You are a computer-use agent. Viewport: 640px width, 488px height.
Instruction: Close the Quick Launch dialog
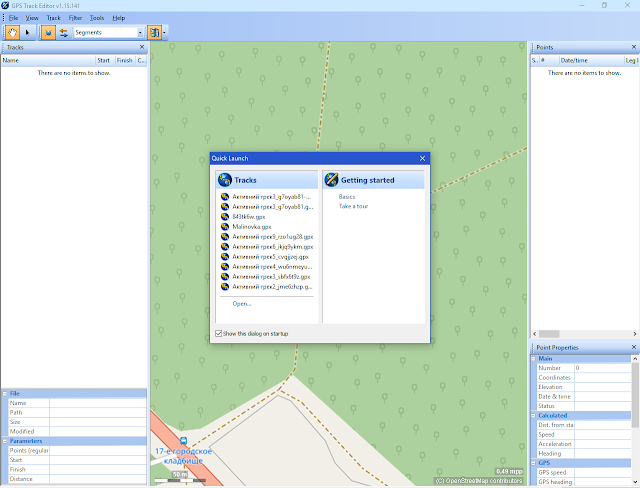click(422, 158)
